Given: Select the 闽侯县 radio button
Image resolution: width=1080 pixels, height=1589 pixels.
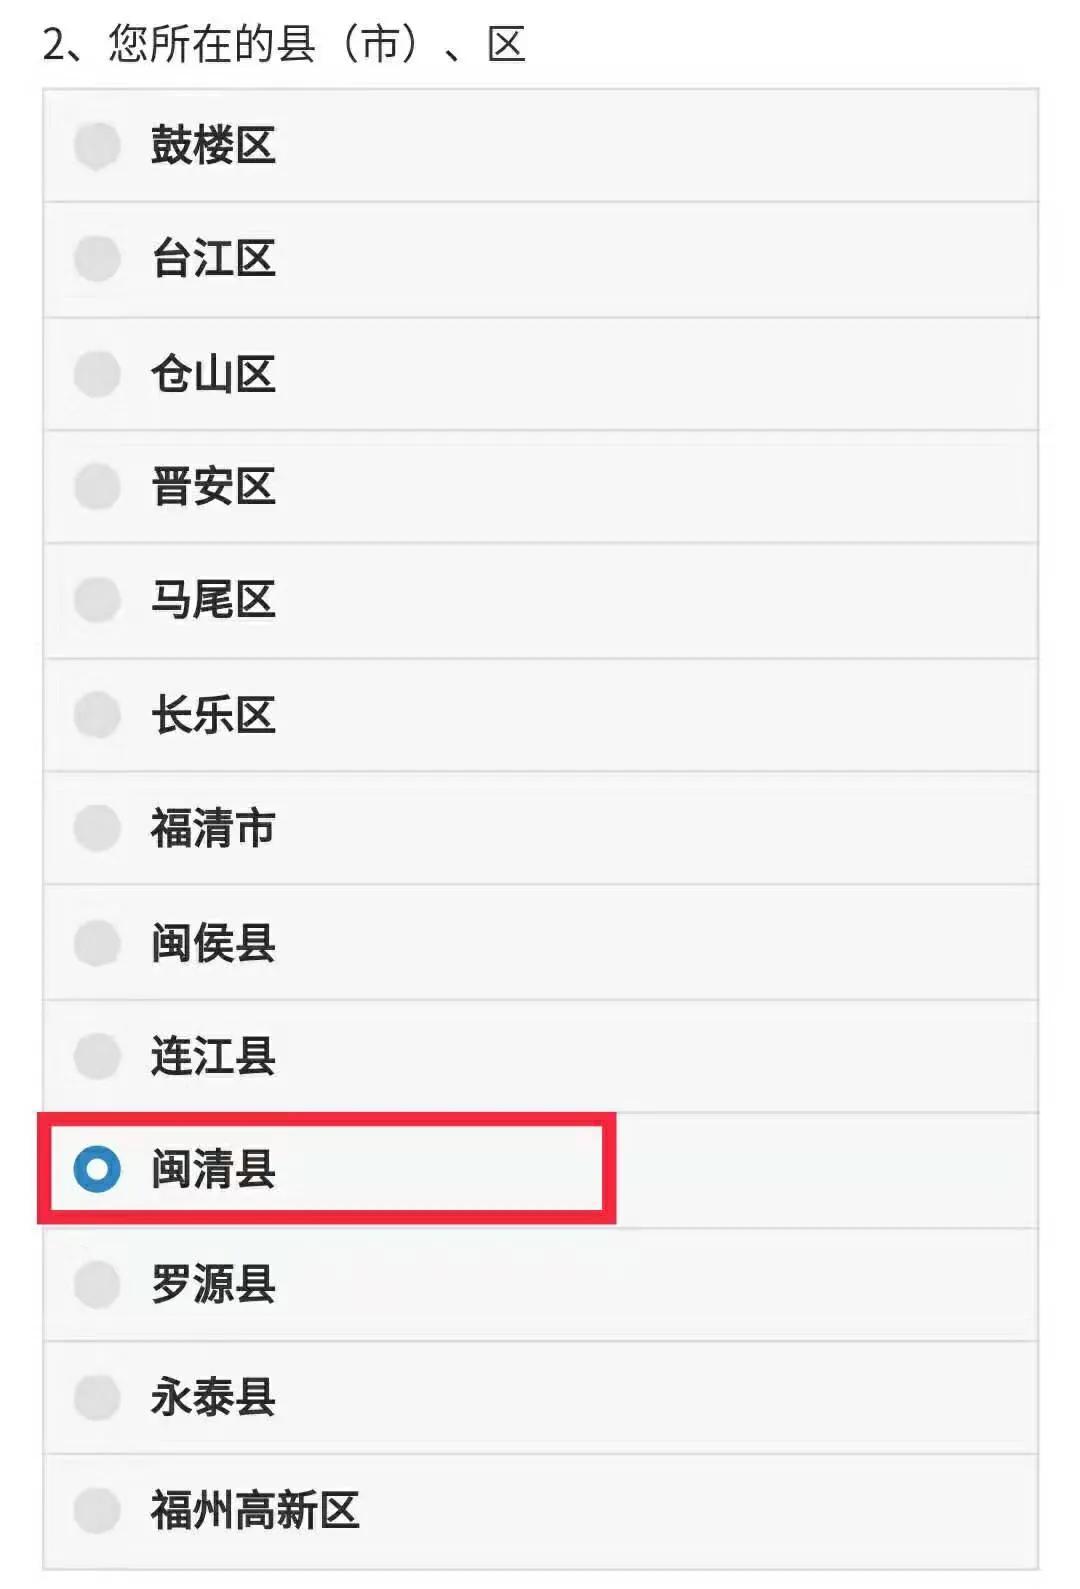Looking at the screenshot, I should click(96, 943).
